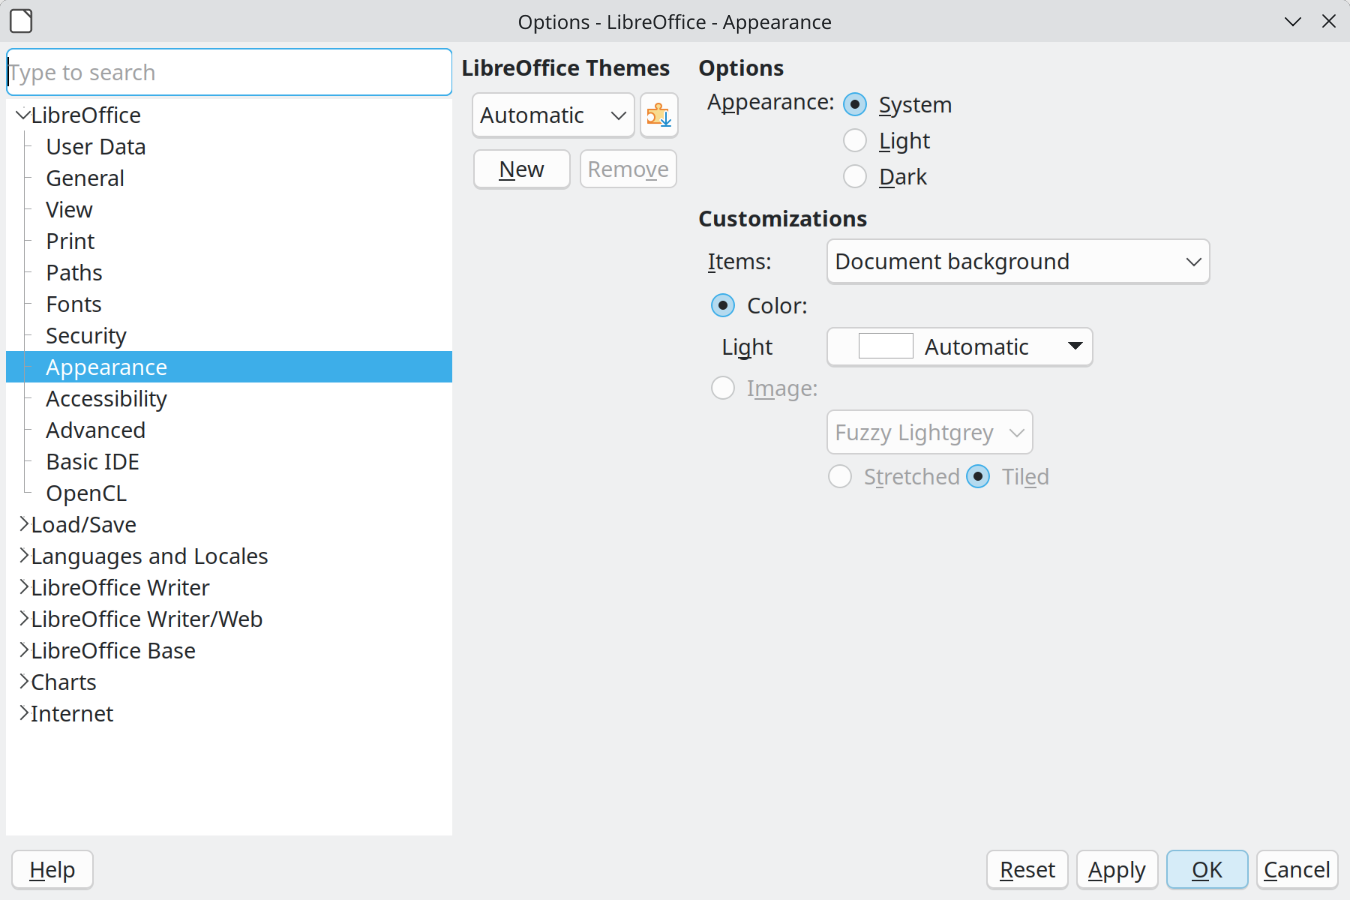
Task: Open the Items dropdown showing Document background
Action: (x=1017, y=261)
